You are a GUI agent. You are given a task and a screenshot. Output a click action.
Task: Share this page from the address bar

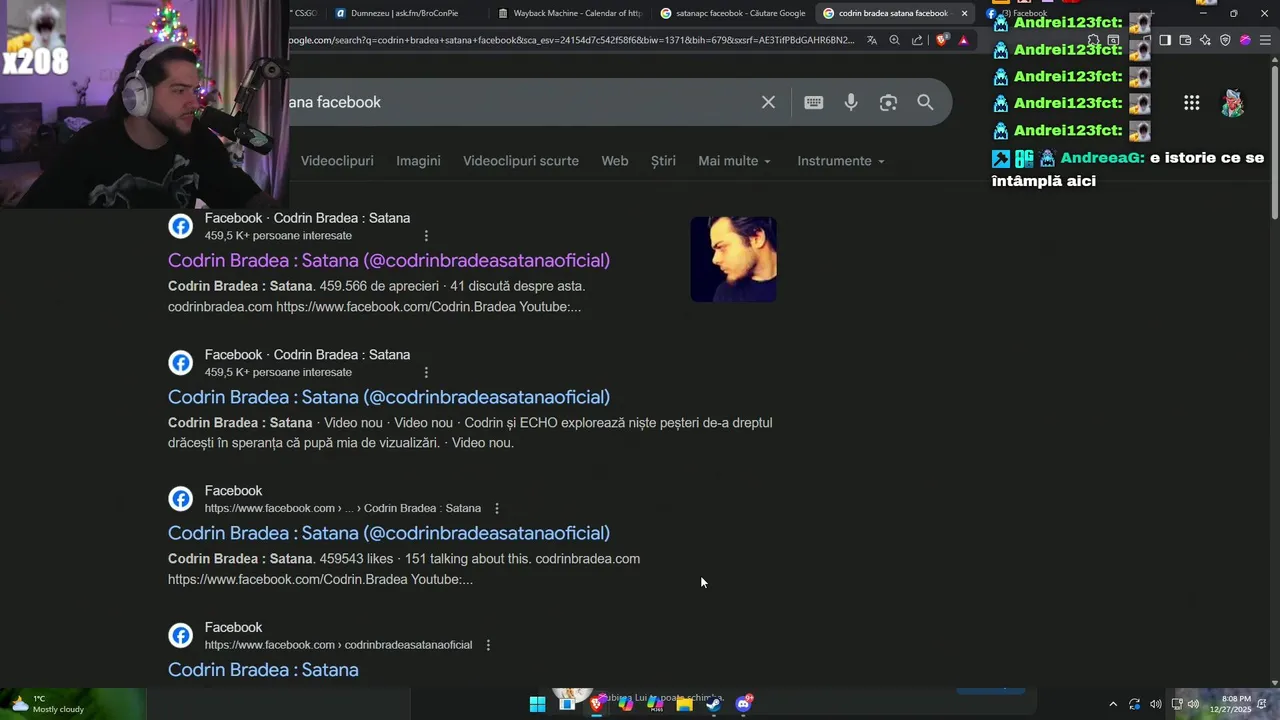coord(917,40)
